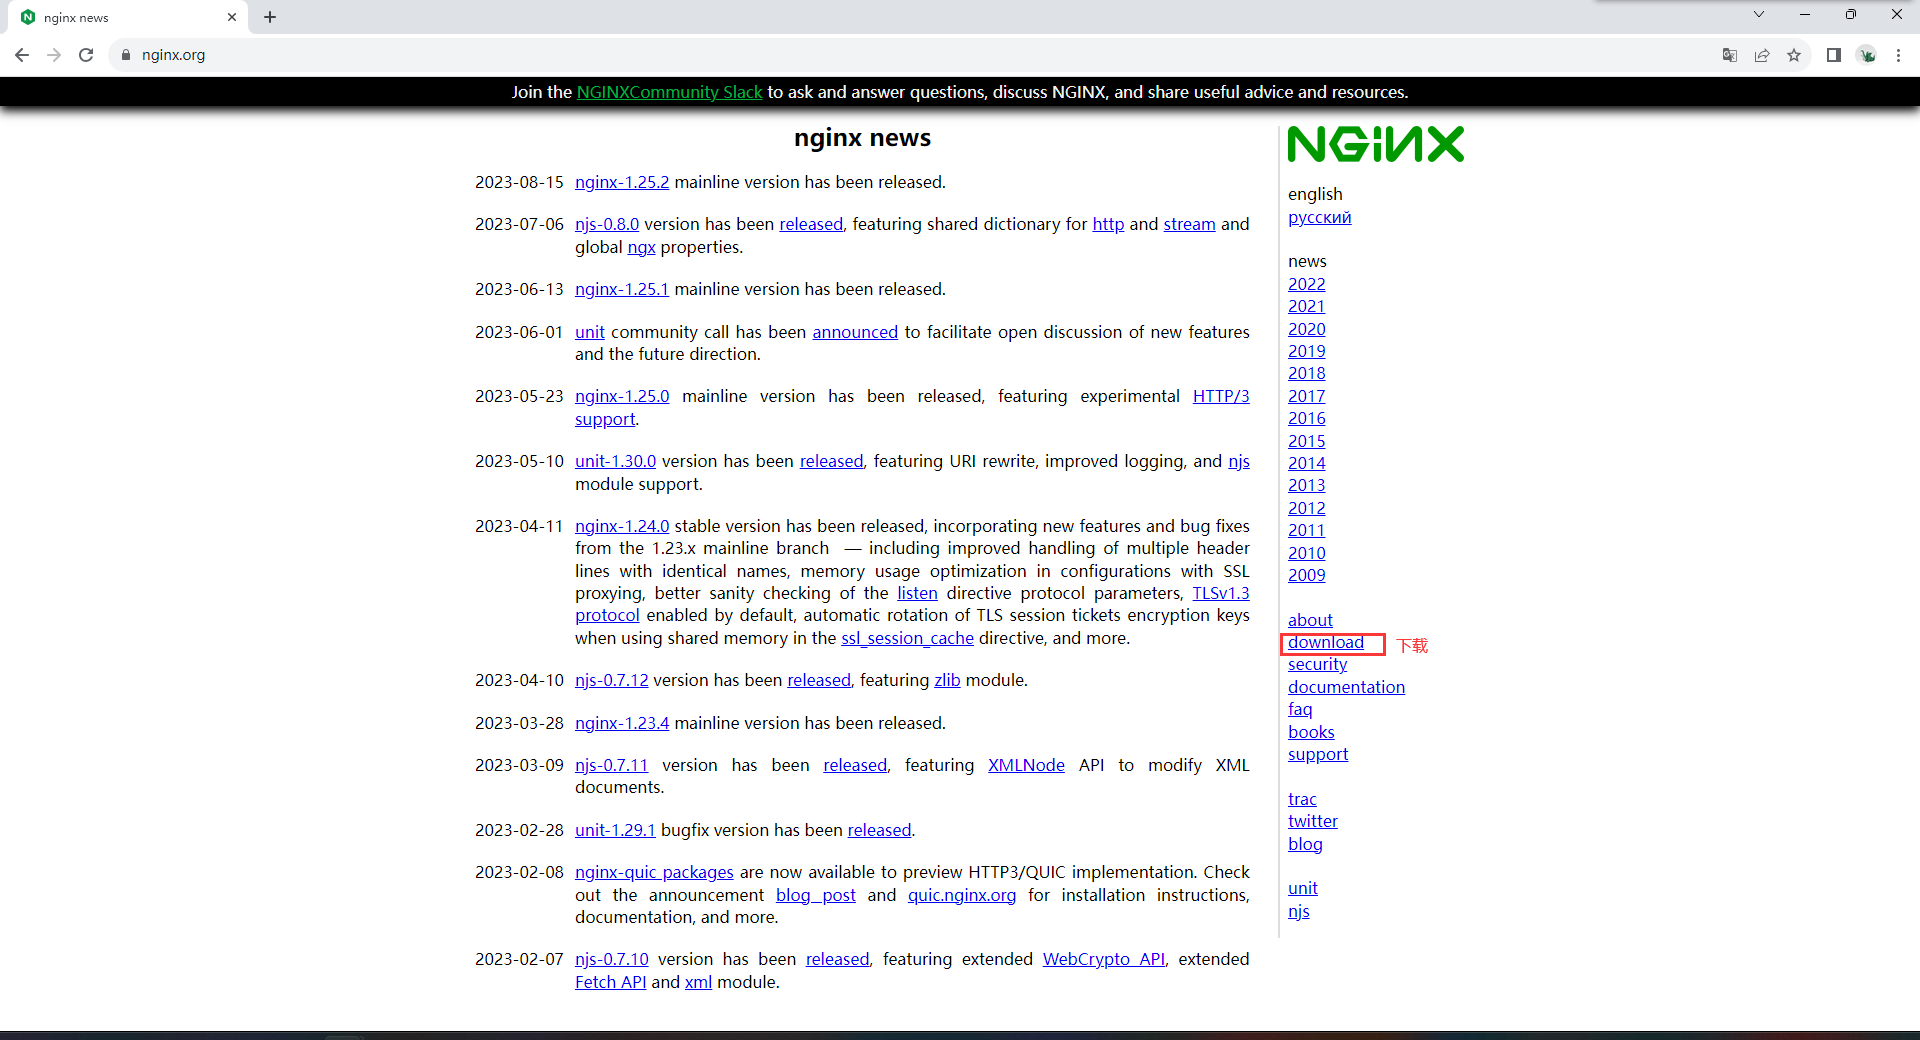Open the HTTP/3 support link

pyautogui.click(x=1221, y=396)
